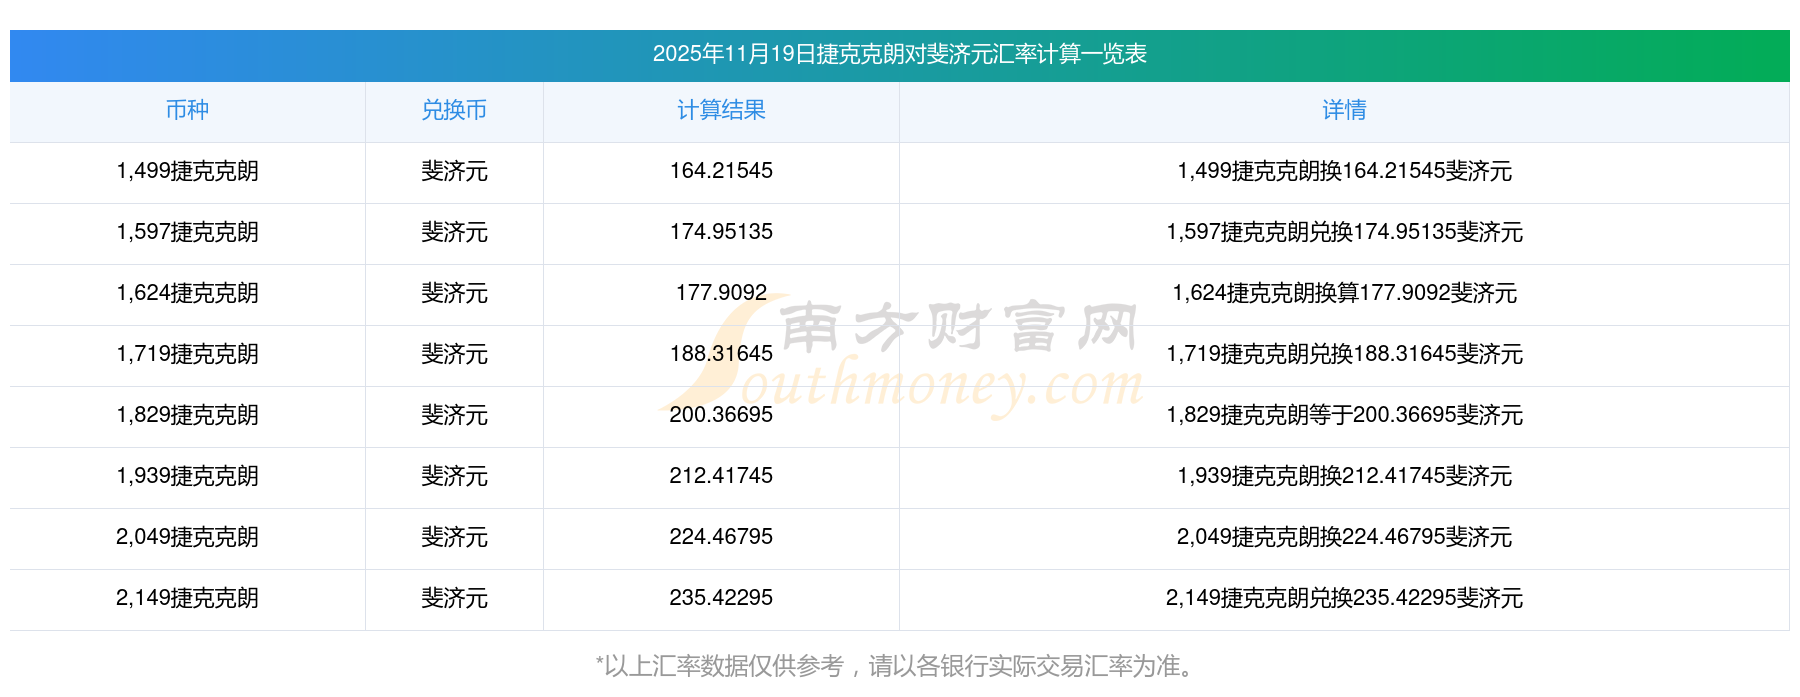Click the 币种 column header
1800x697 pixels.
(187, 110)
